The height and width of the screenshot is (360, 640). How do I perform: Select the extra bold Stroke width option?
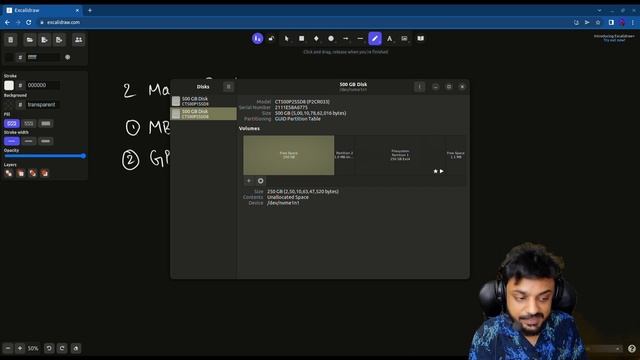[x=46, y=141]
